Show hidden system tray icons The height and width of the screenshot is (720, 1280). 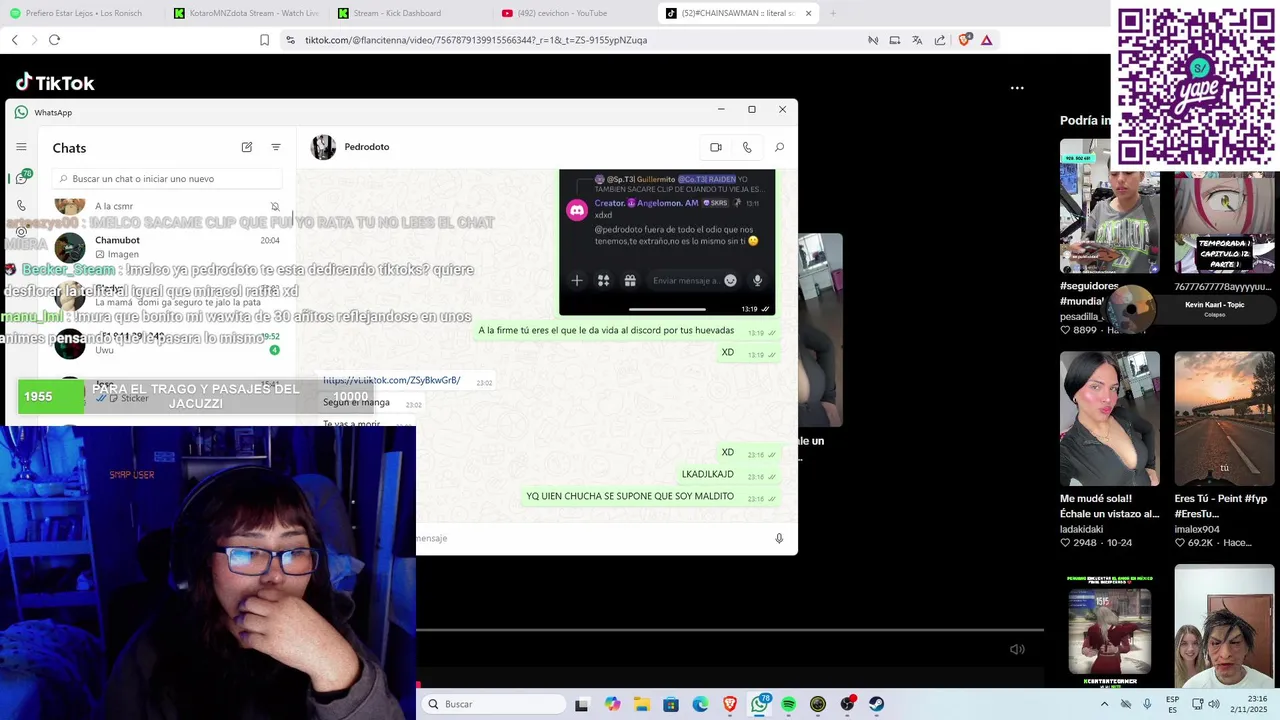(x=1104, y=704)
